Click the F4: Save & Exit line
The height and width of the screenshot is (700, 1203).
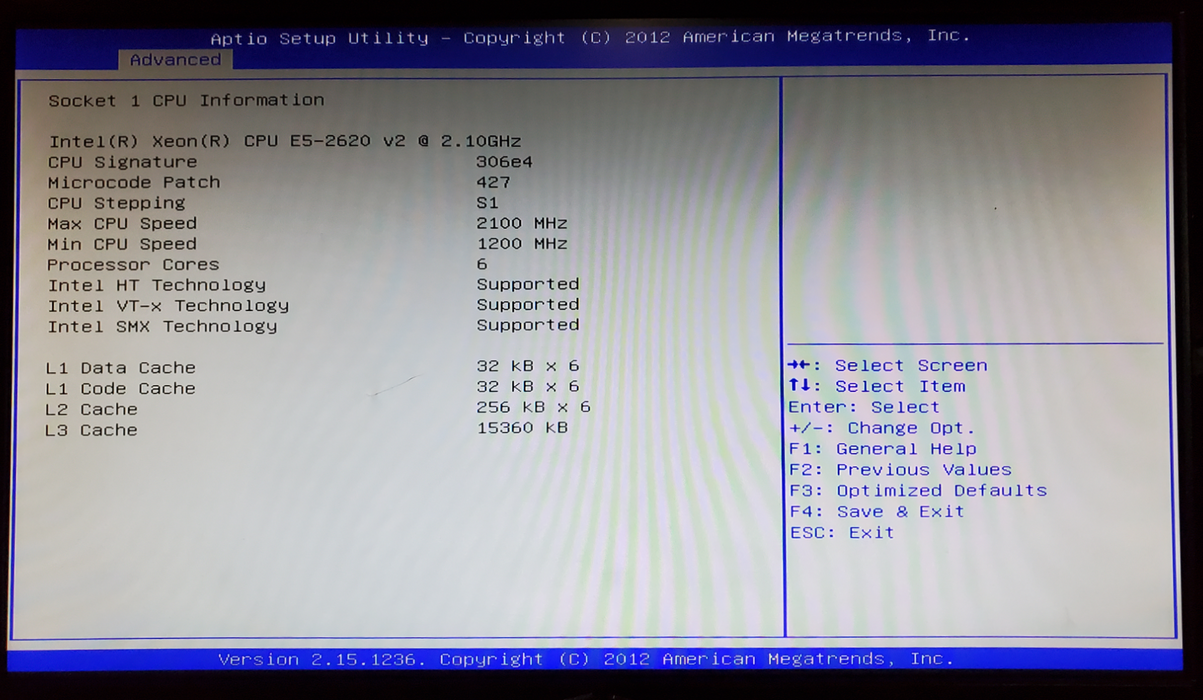(877, 512)
